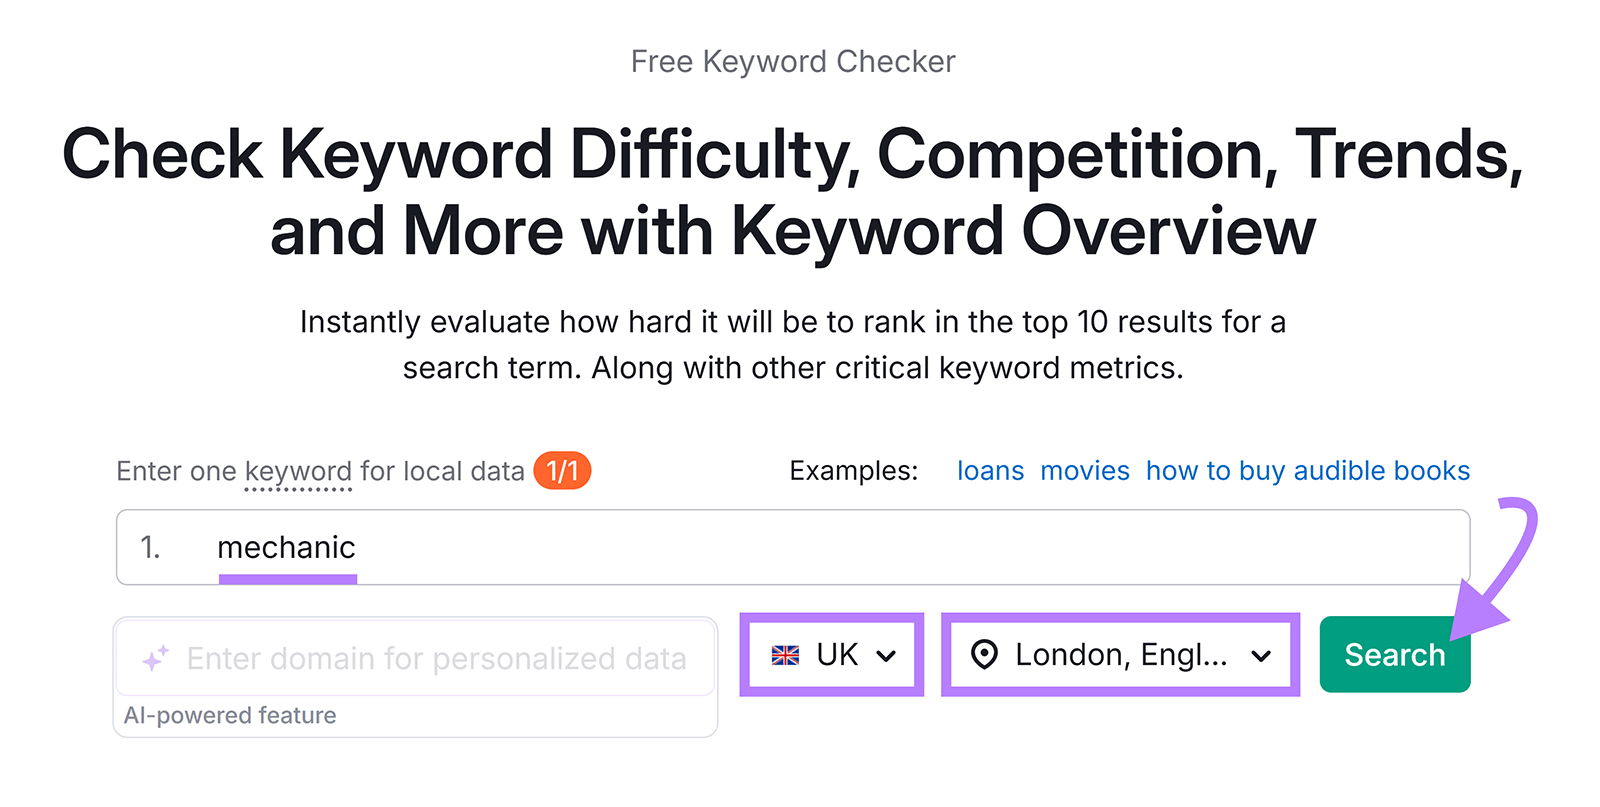
Task: Click the mechanic keyword text
Action: coord(286,547)
